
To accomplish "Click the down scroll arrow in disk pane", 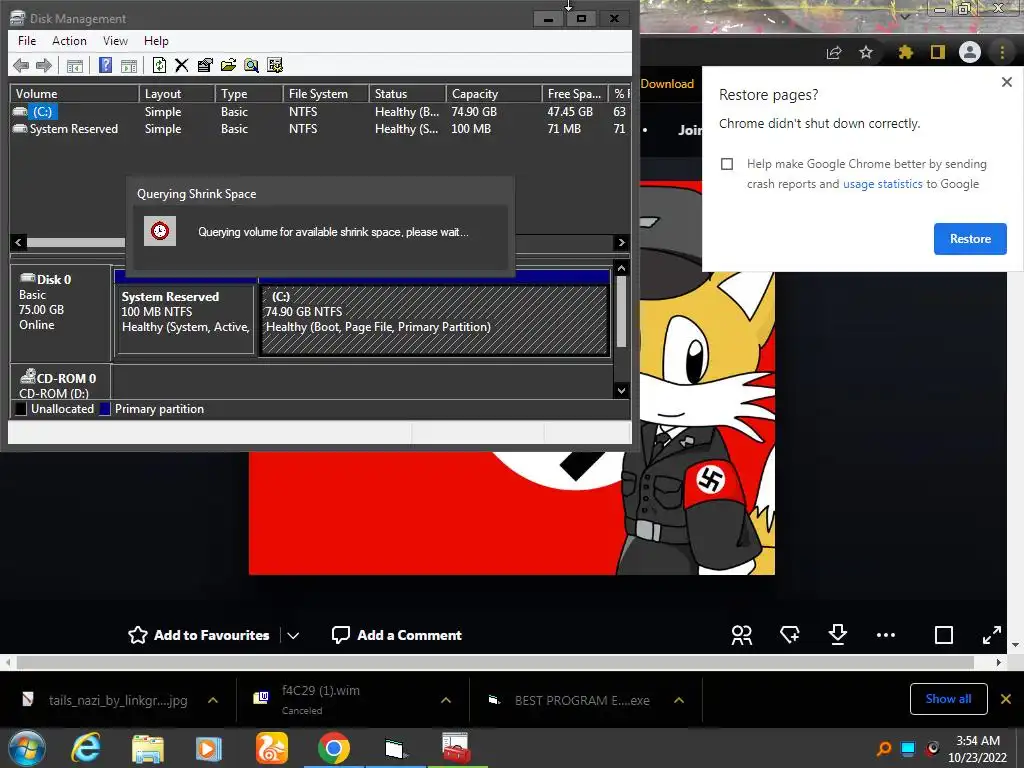I will pos(622,391).
